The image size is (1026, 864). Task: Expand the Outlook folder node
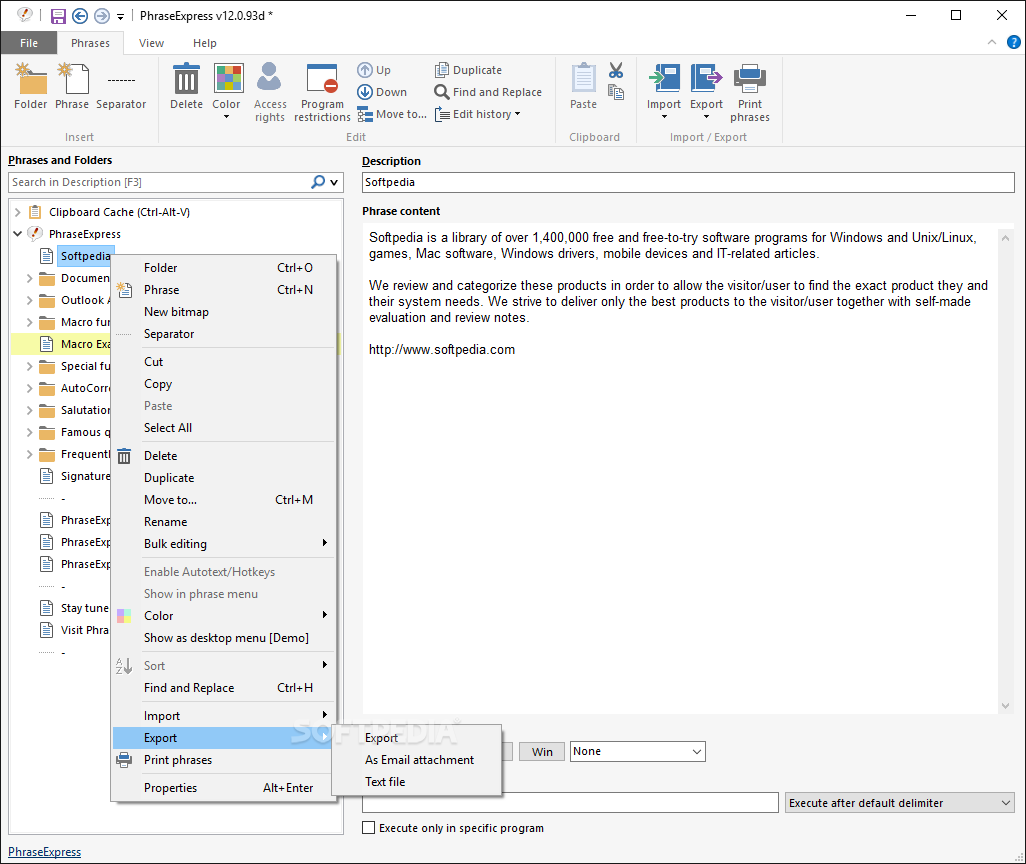(29, 300)
